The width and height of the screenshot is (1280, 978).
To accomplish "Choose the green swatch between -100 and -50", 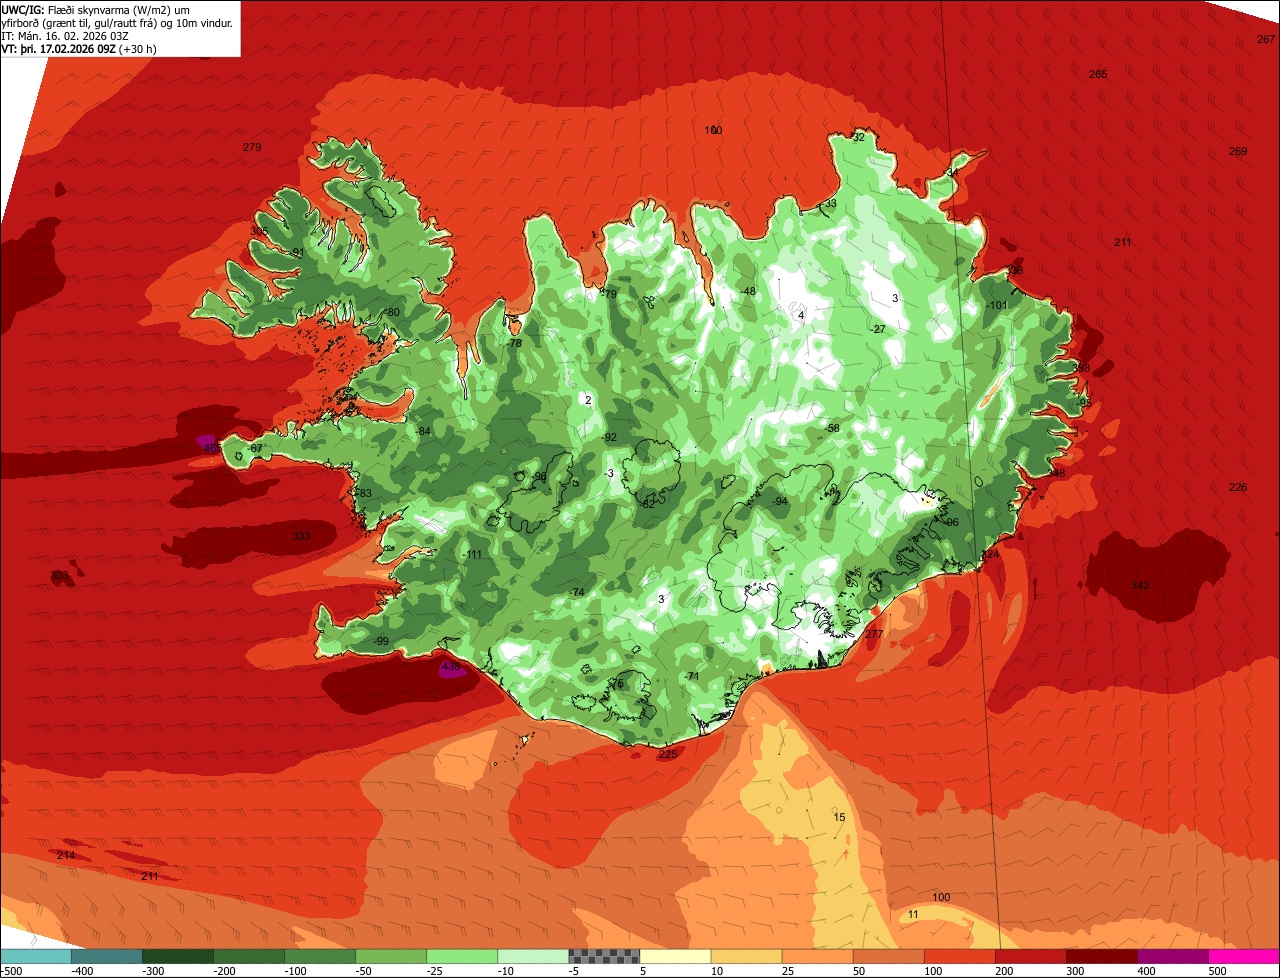I will 320,956.
